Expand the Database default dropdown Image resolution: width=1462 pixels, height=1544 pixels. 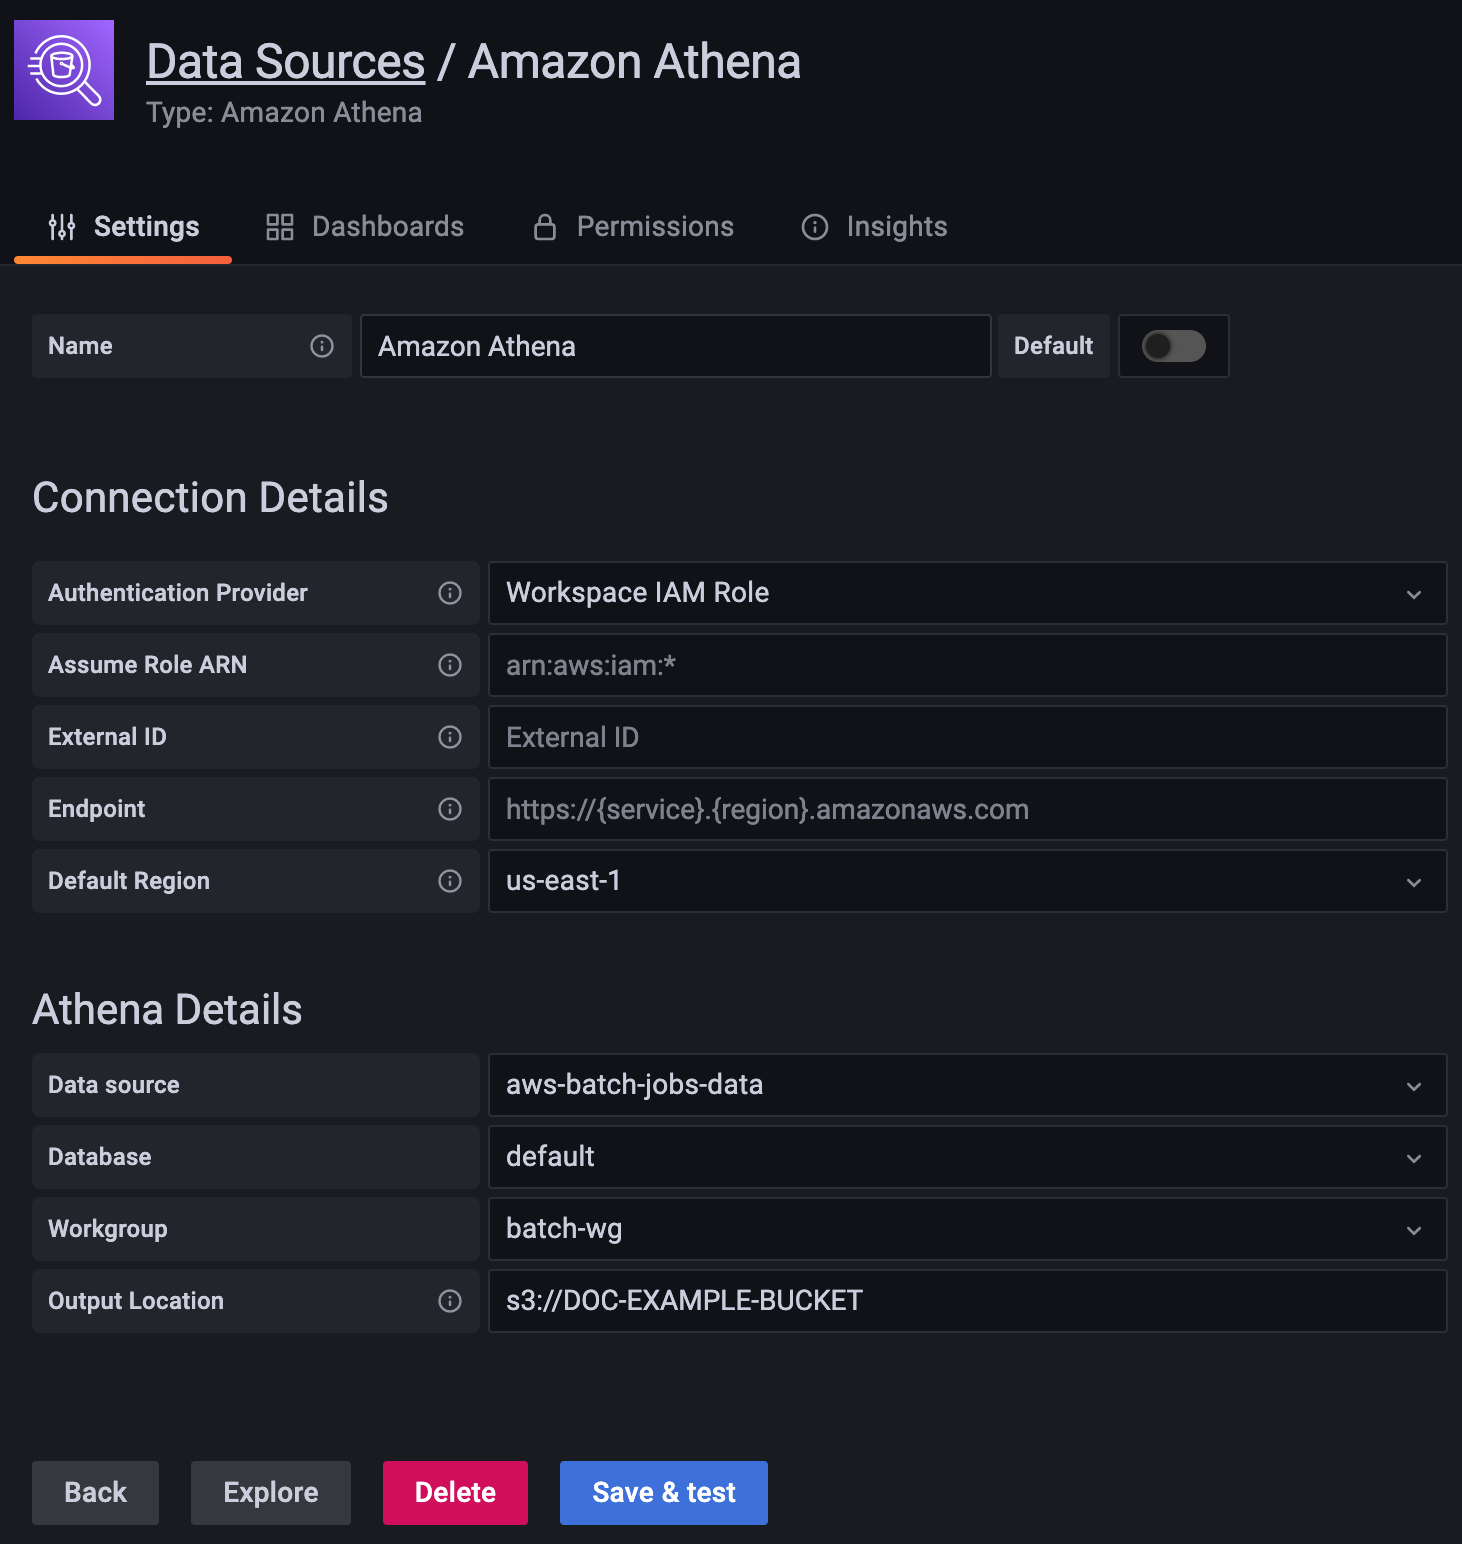(967, 1157)
